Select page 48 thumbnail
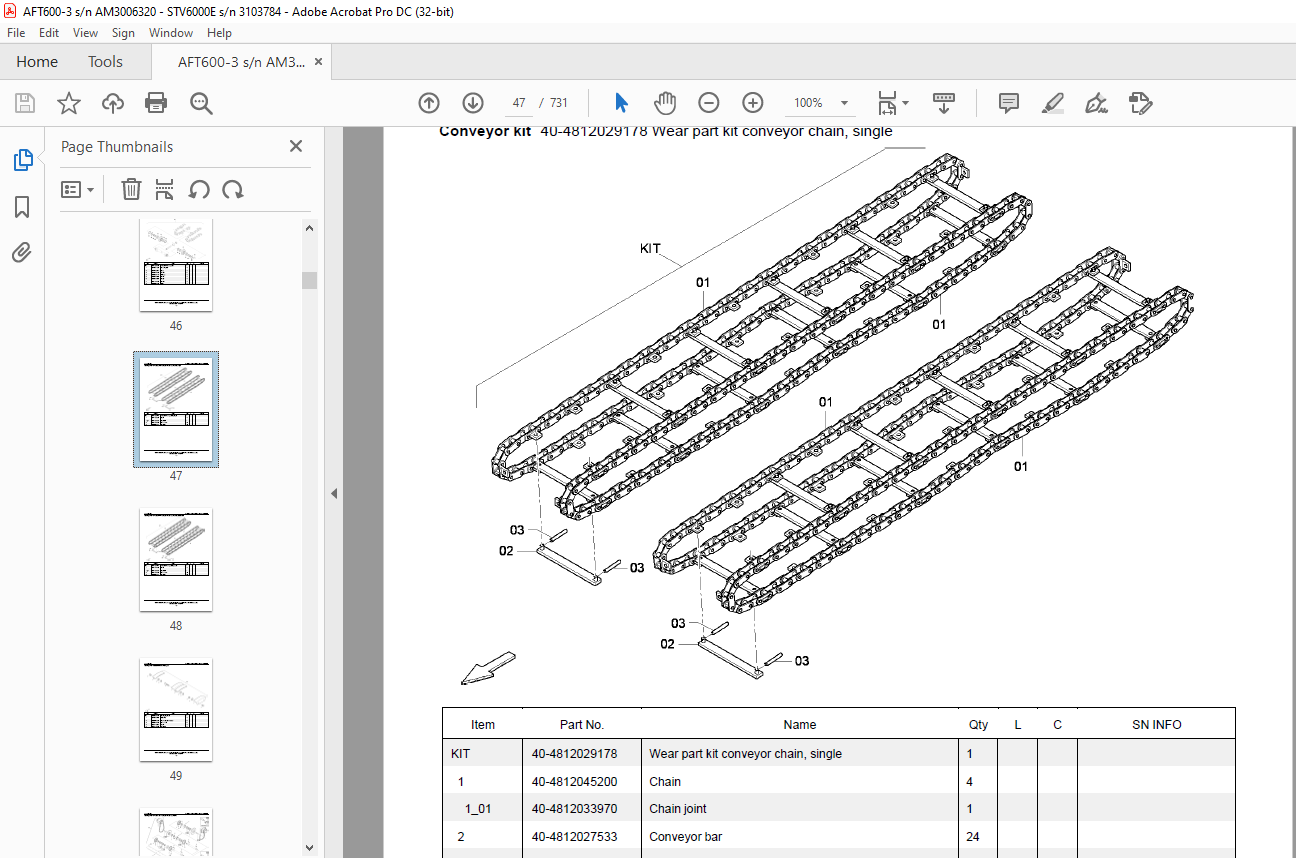This screenshot has width=1296, height=858. 176,560
